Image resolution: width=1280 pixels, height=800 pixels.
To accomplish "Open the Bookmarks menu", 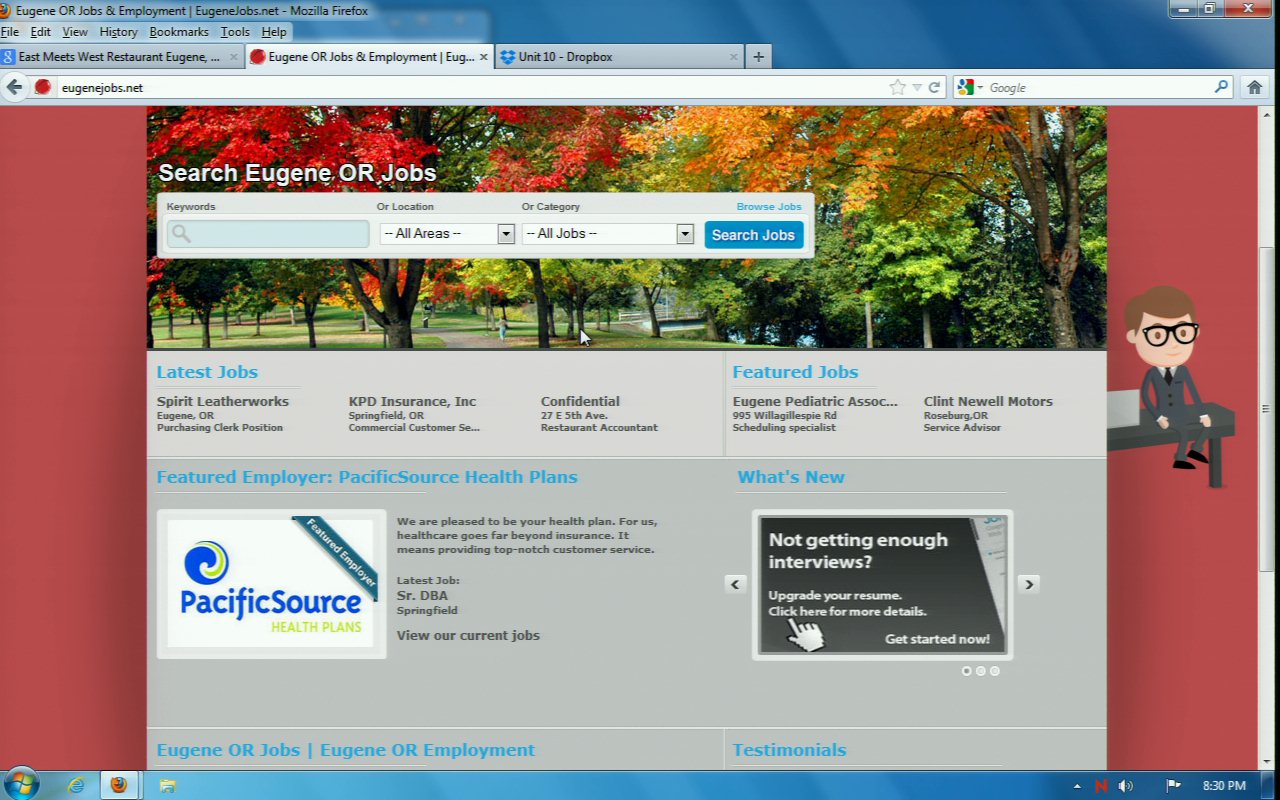I will click(x=179, y=32).
